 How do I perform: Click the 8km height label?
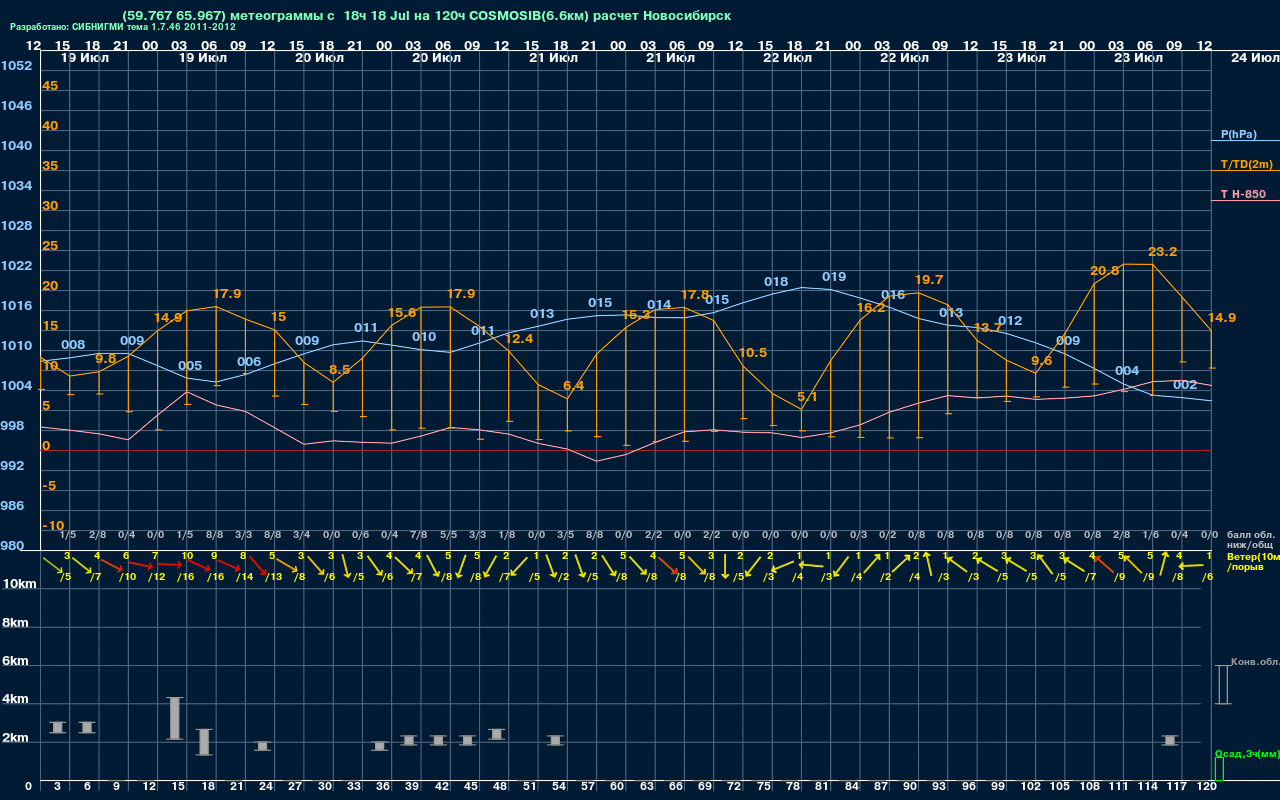tap(15, 623)
